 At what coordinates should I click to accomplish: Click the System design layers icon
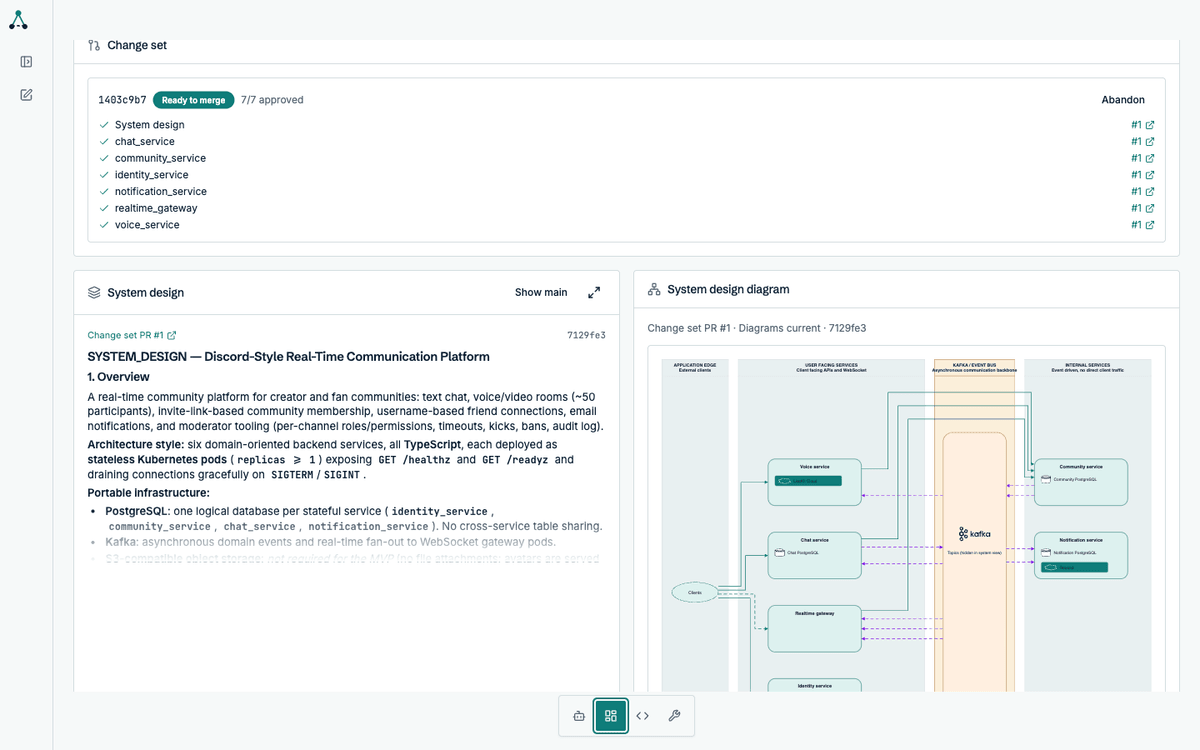[94, 293]
